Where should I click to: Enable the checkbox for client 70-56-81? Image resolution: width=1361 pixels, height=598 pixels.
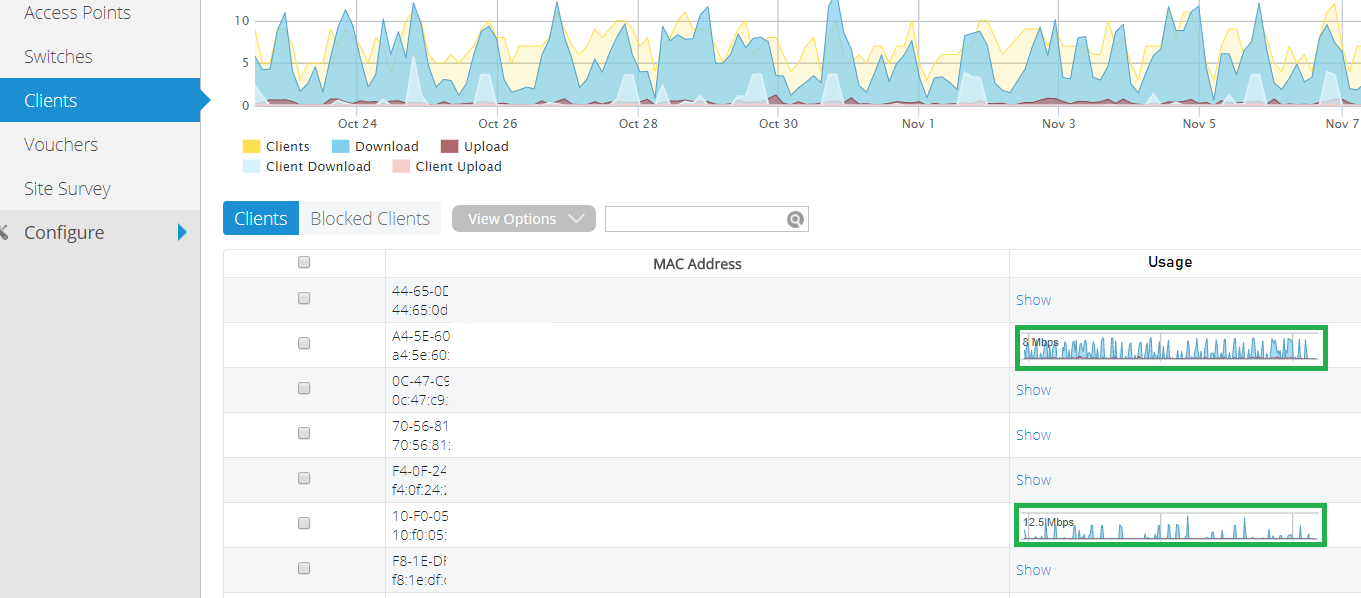click(x=303, y=433)
